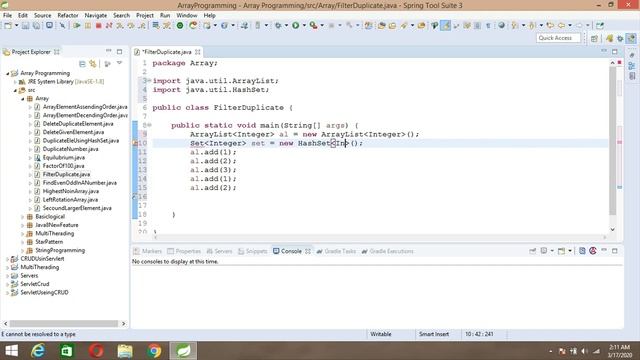Click the Project Explorer horizontal scrollbar
Image resolution: width=640 pixels, height=360 pixels.
64,323
